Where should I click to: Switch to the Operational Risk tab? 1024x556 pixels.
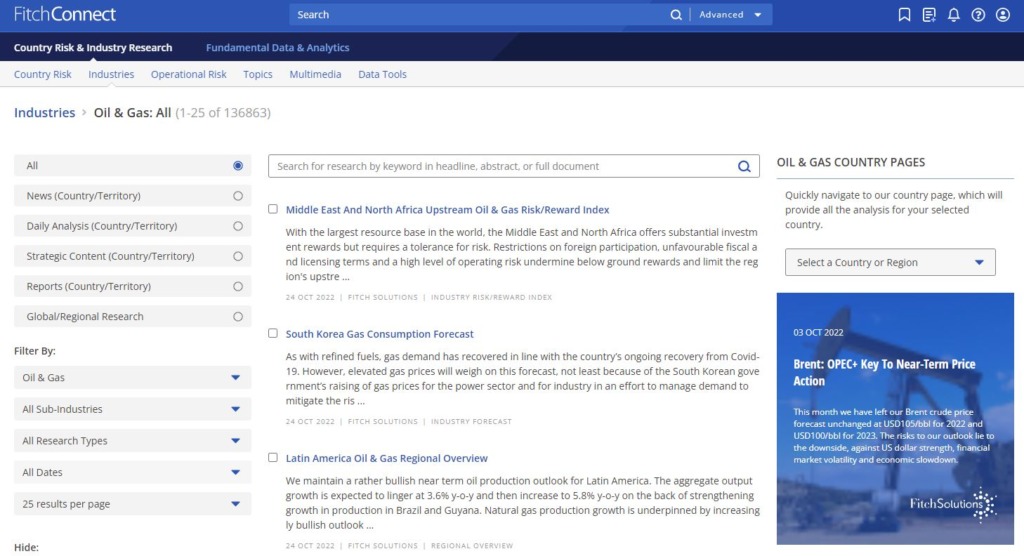[188, 74]
